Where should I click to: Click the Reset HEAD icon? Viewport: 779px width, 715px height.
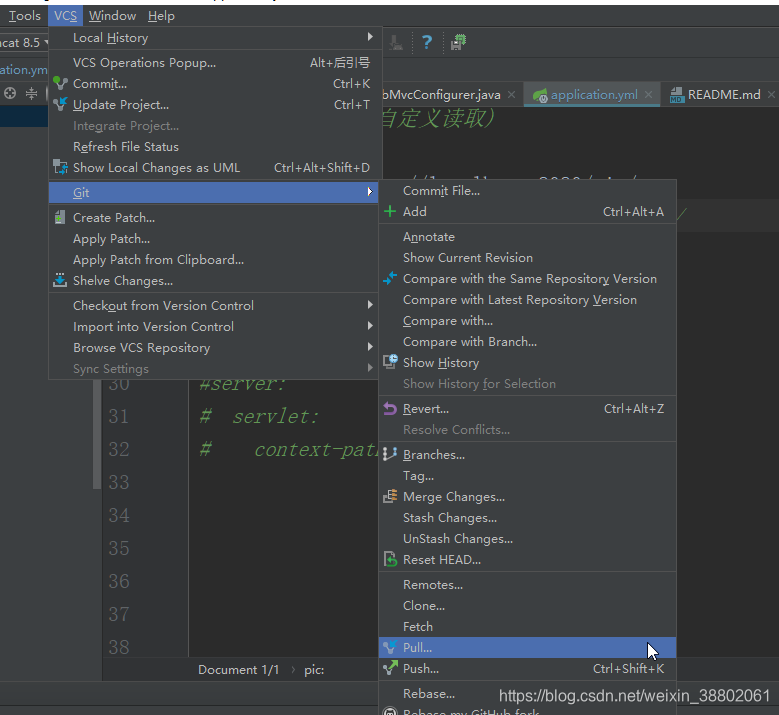[390, 559]
